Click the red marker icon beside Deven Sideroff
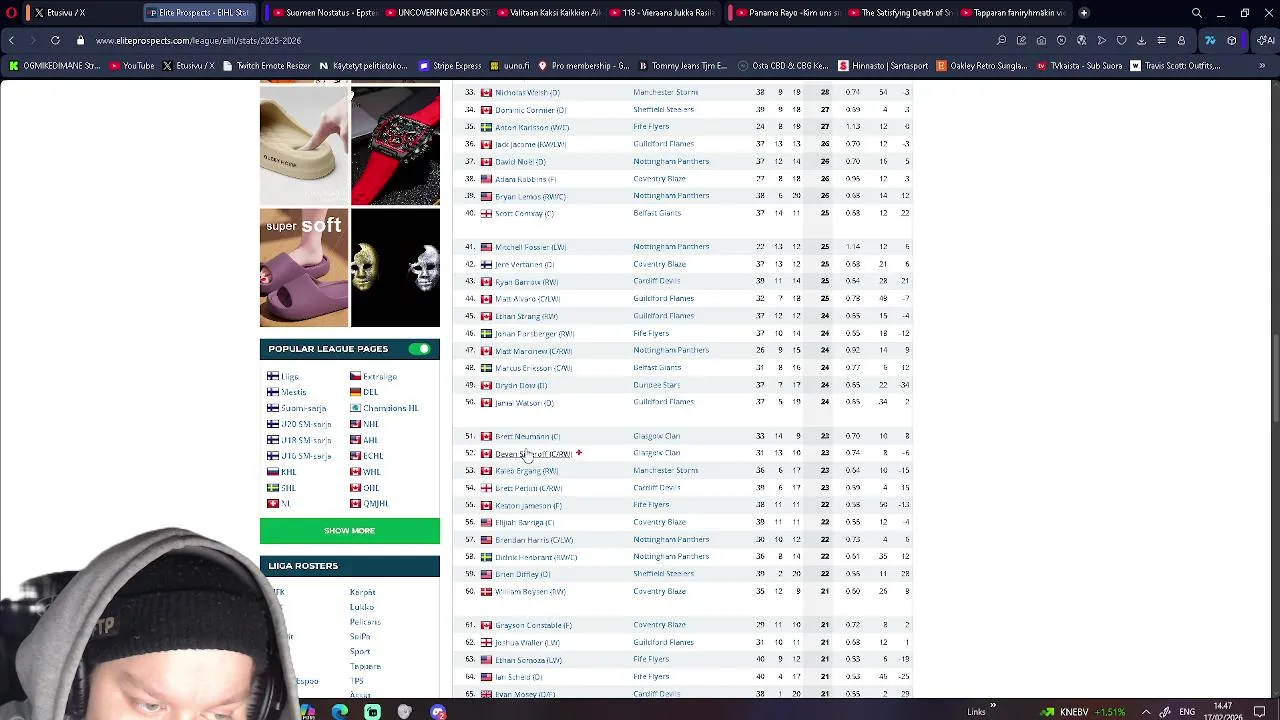Screen dimensions: 1280x720 578,453
